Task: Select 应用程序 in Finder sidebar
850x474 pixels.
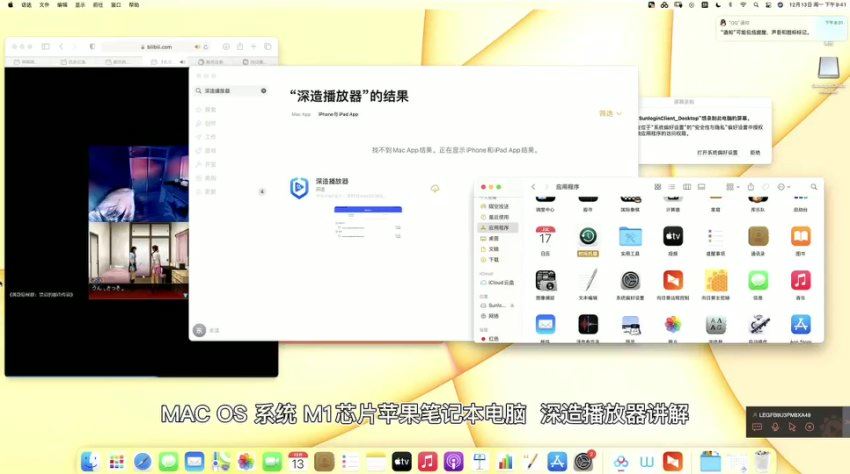Action: 498,228
